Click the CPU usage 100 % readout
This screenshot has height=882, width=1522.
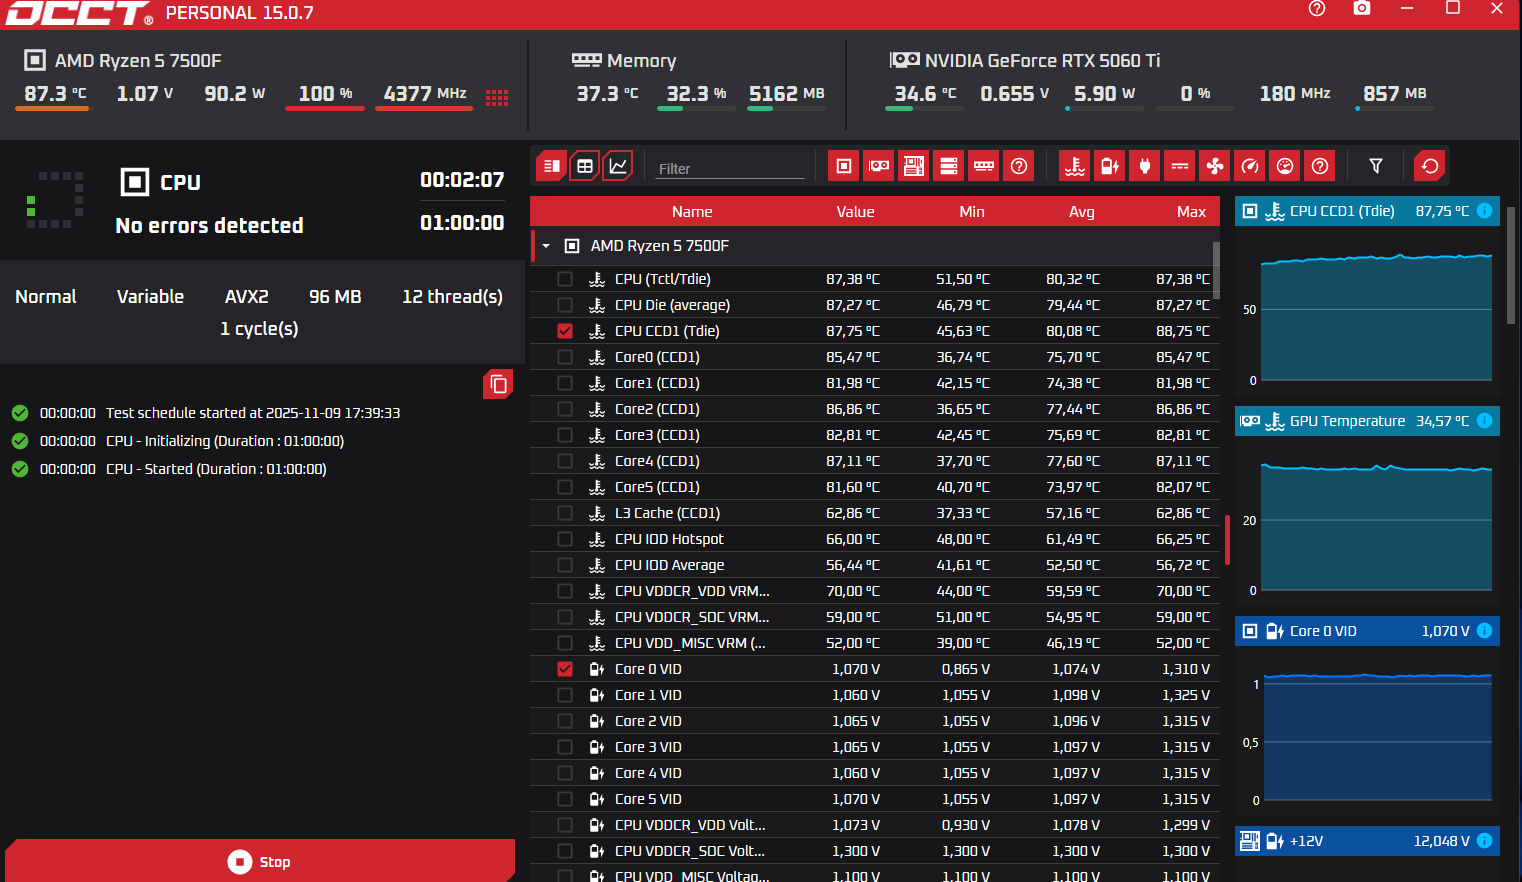pos(325,94)
